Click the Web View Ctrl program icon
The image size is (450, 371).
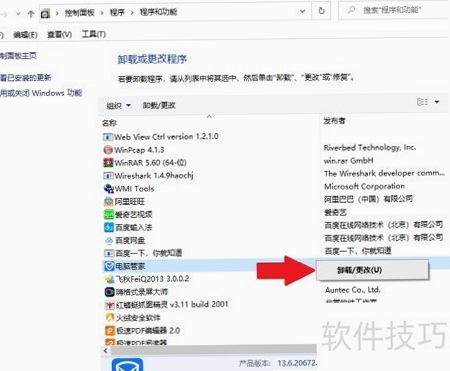[x=108, y=137]
